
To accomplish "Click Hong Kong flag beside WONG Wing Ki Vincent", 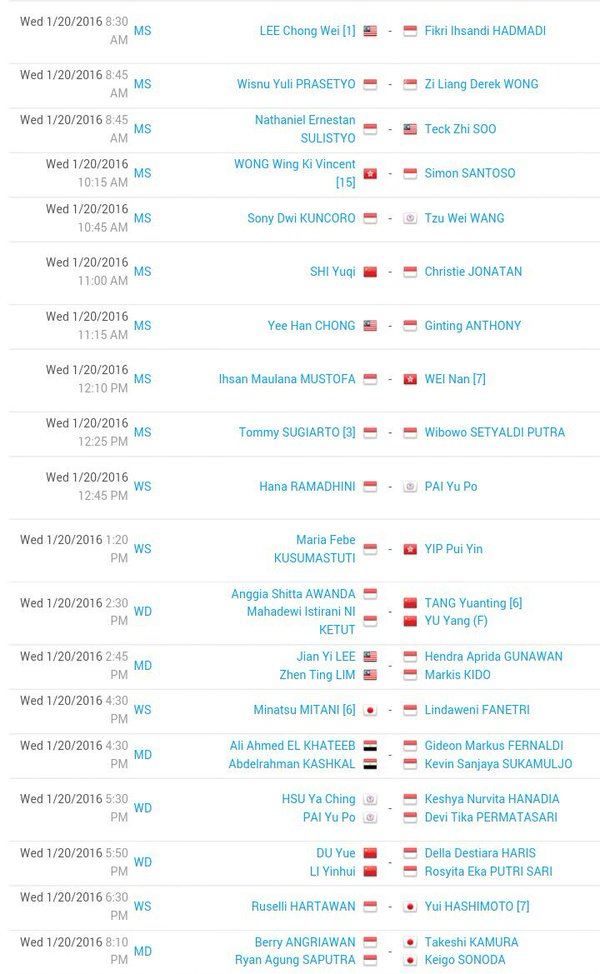I will 370,173.
